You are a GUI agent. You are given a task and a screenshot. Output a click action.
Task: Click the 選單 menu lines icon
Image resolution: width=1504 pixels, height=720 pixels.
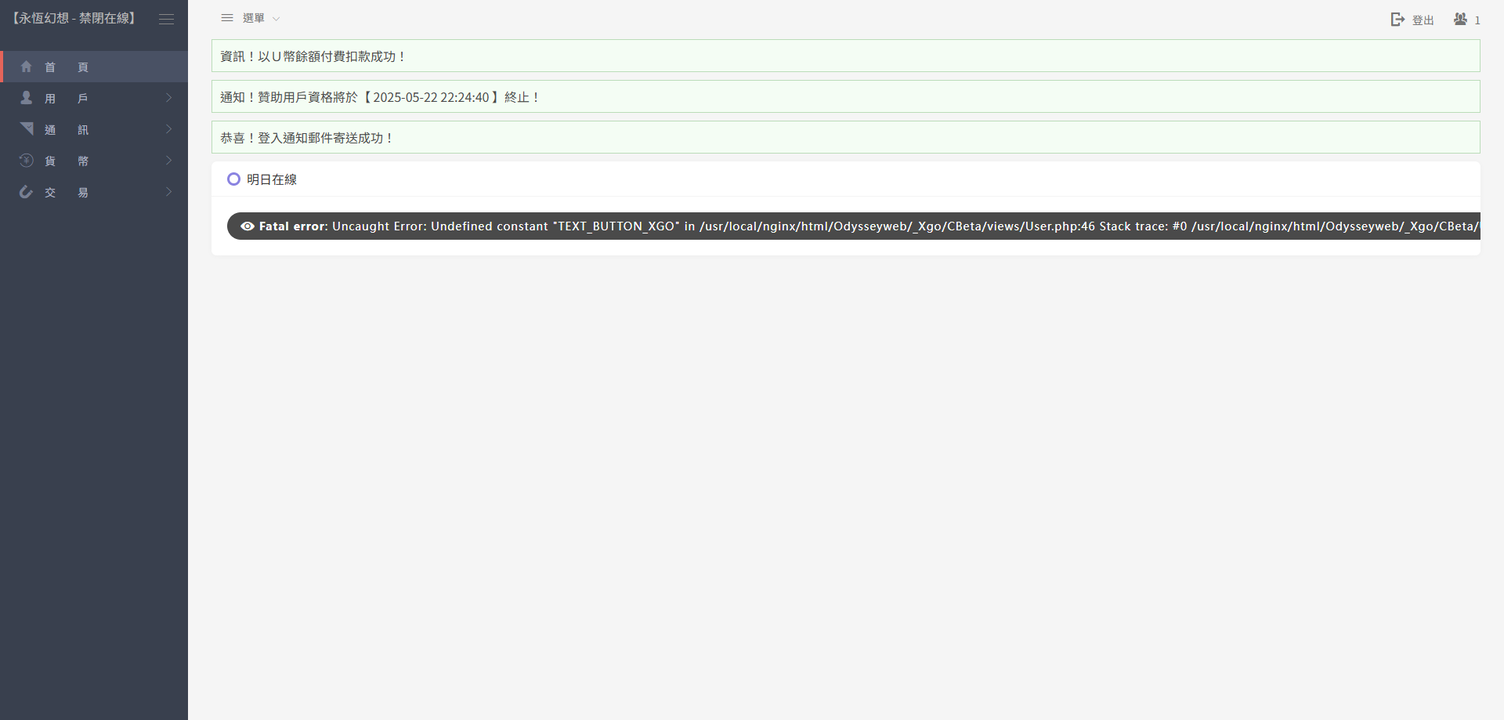227,18
